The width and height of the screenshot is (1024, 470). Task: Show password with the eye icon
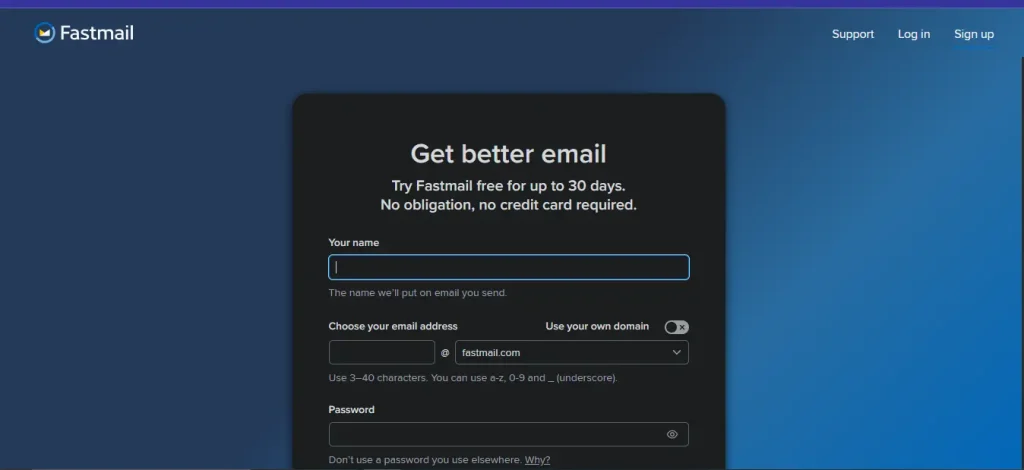pyautogui.click(x=672, y=434)
